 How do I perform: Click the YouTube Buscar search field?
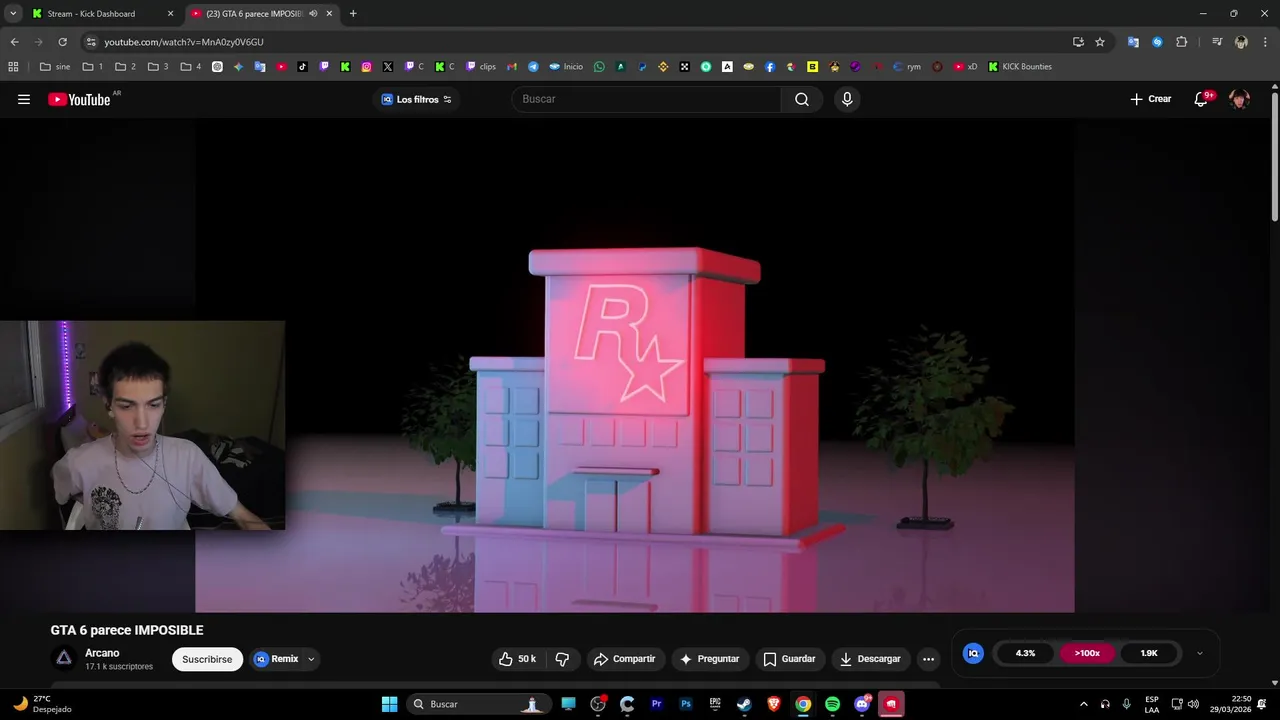646,99
